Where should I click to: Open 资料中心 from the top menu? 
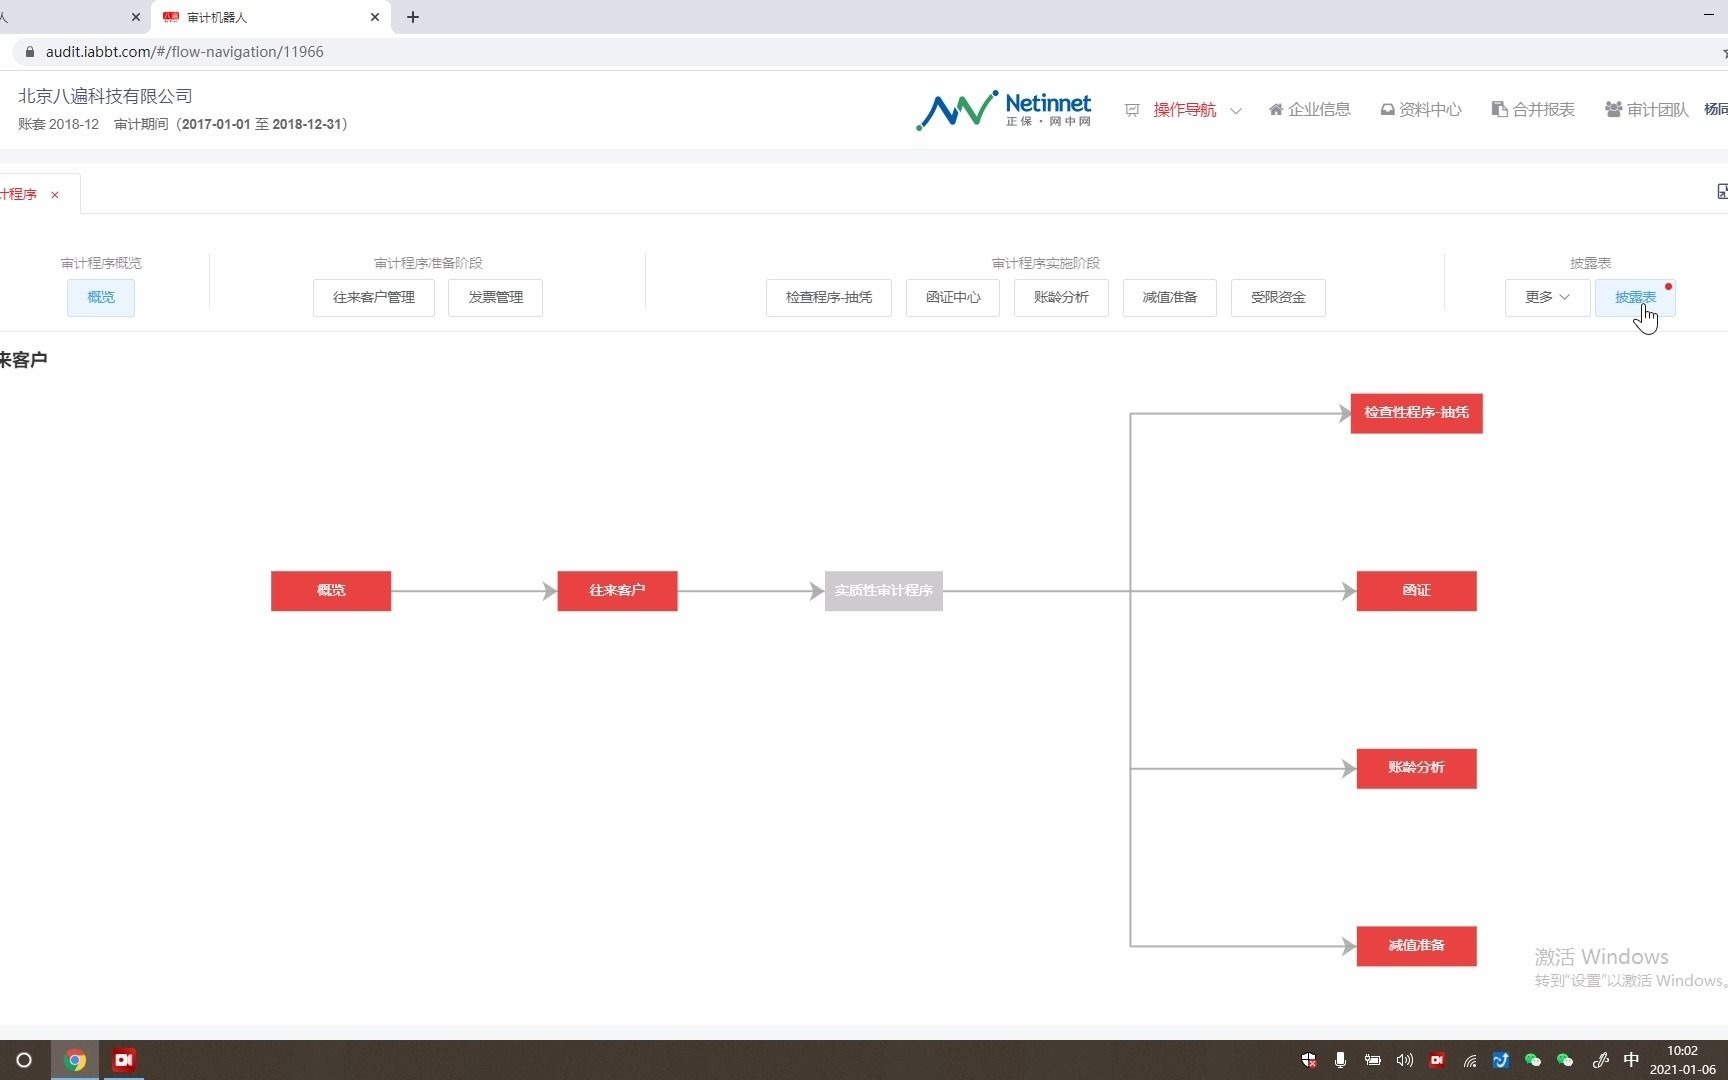click(x=1430, y=110)
